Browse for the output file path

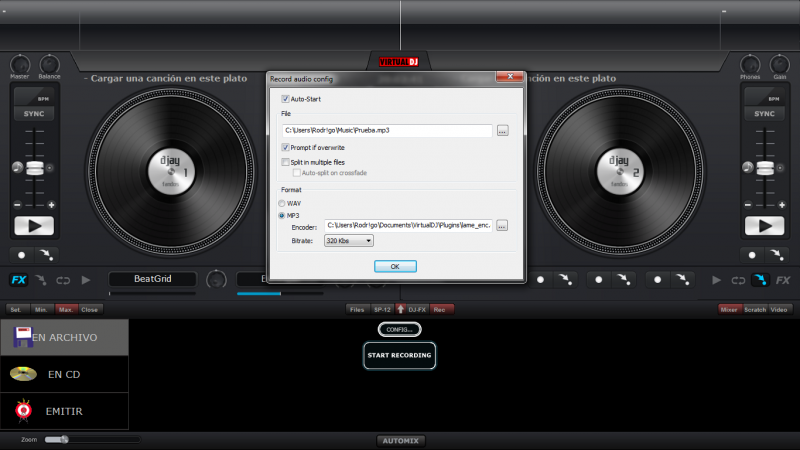[x=503, y=131]
